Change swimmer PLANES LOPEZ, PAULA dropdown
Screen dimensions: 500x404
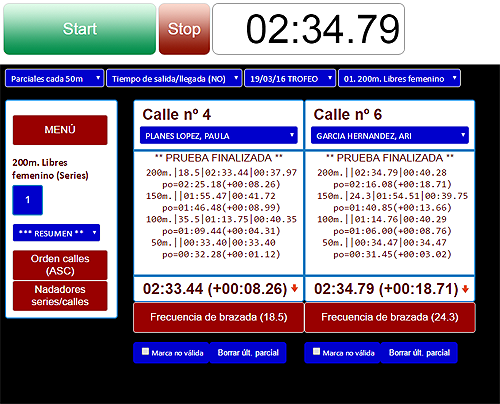tap(219, 135)
